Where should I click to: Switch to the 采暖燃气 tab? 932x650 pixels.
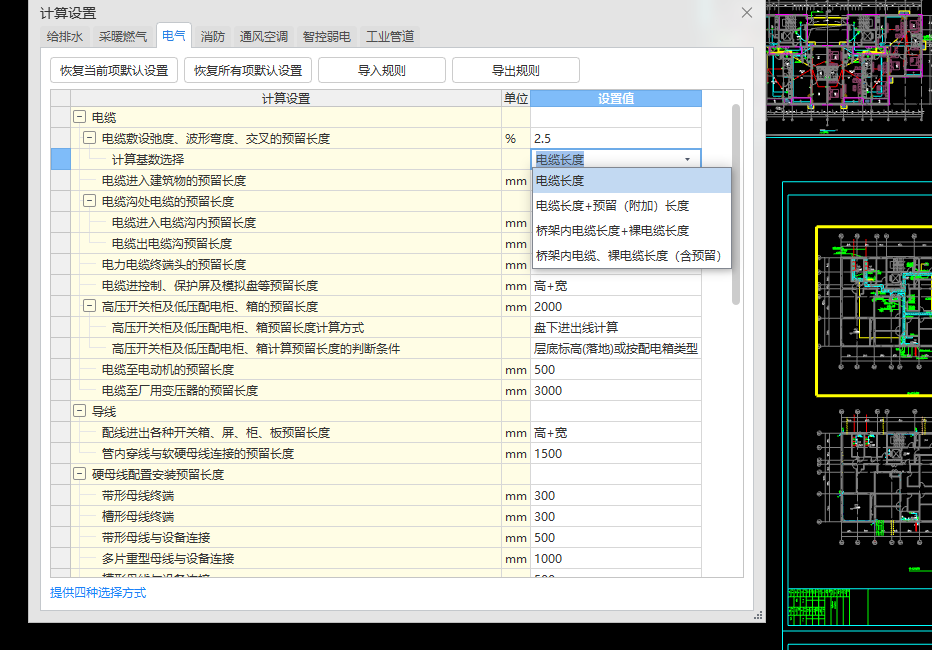pyautogui.click(x=122, y=36)
